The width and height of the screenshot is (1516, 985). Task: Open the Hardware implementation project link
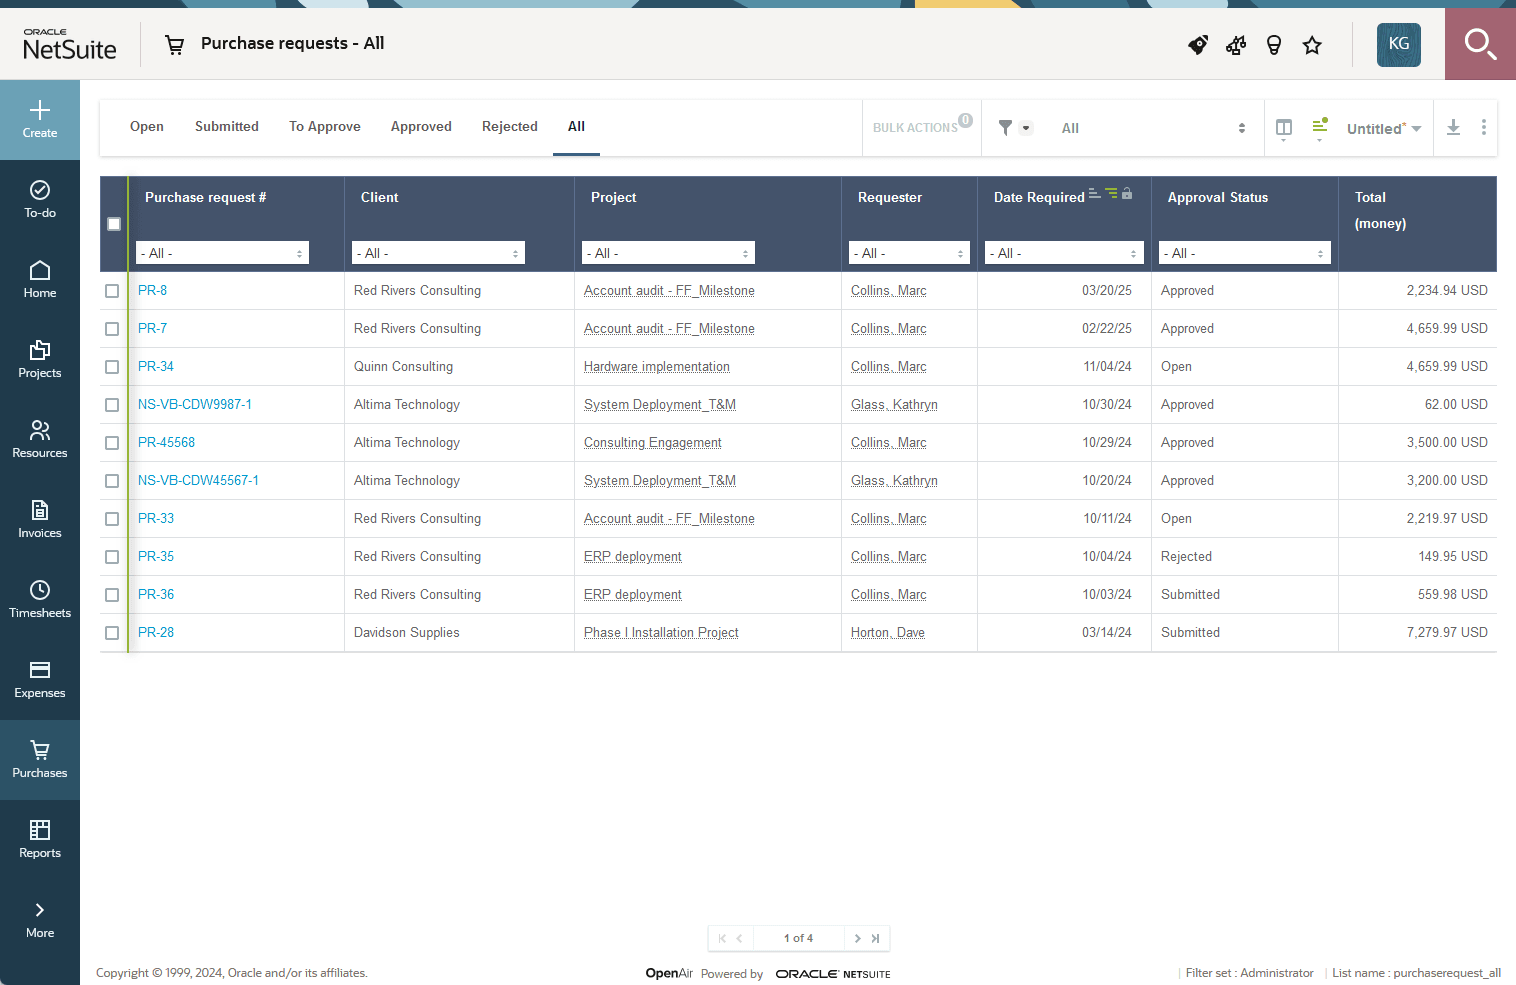pyautogui.click(x=657, y=367)
